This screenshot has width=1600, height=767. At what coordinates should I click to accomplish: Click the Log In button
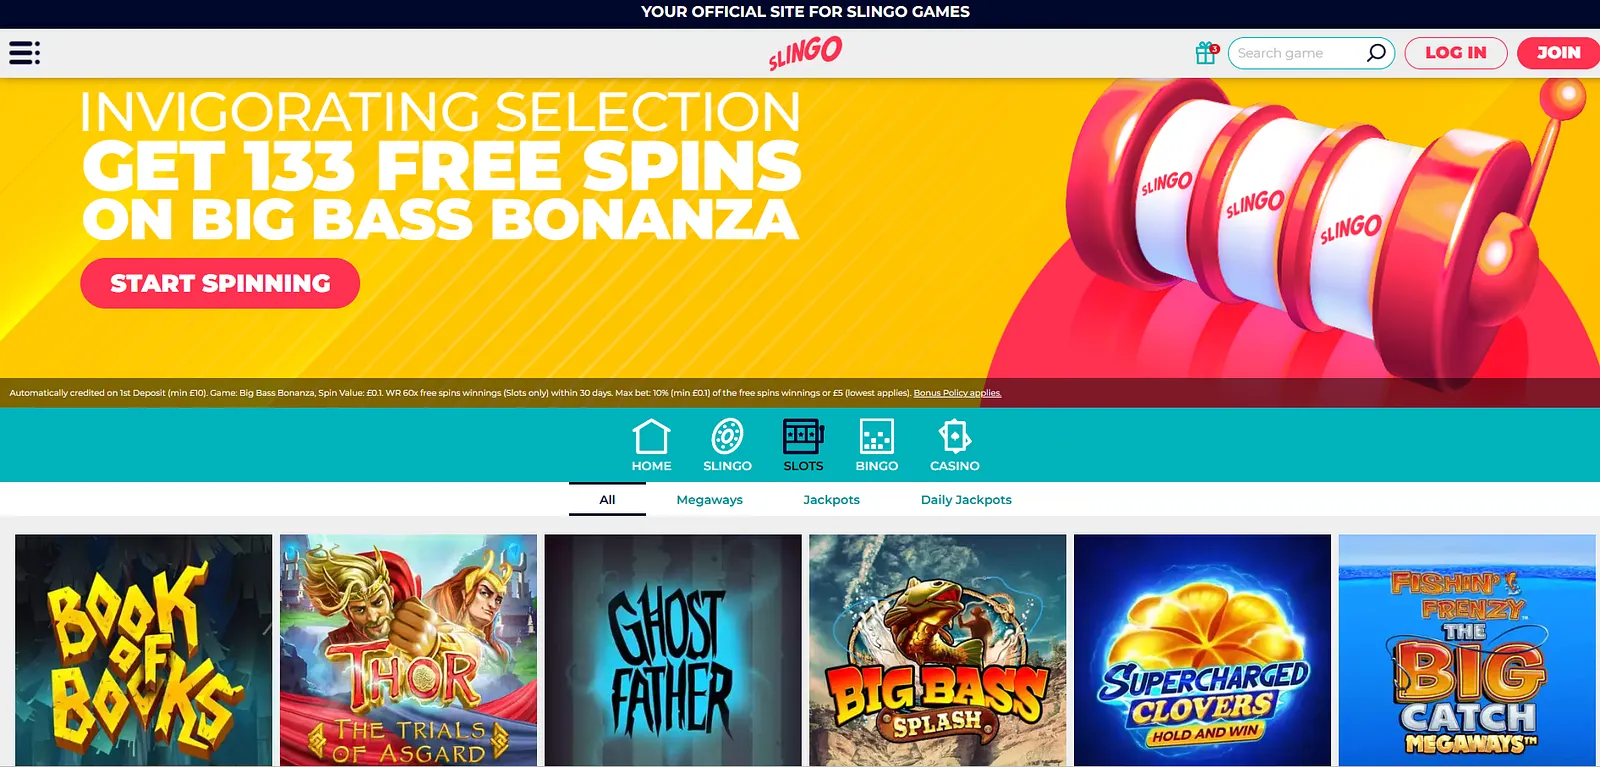1456,53
